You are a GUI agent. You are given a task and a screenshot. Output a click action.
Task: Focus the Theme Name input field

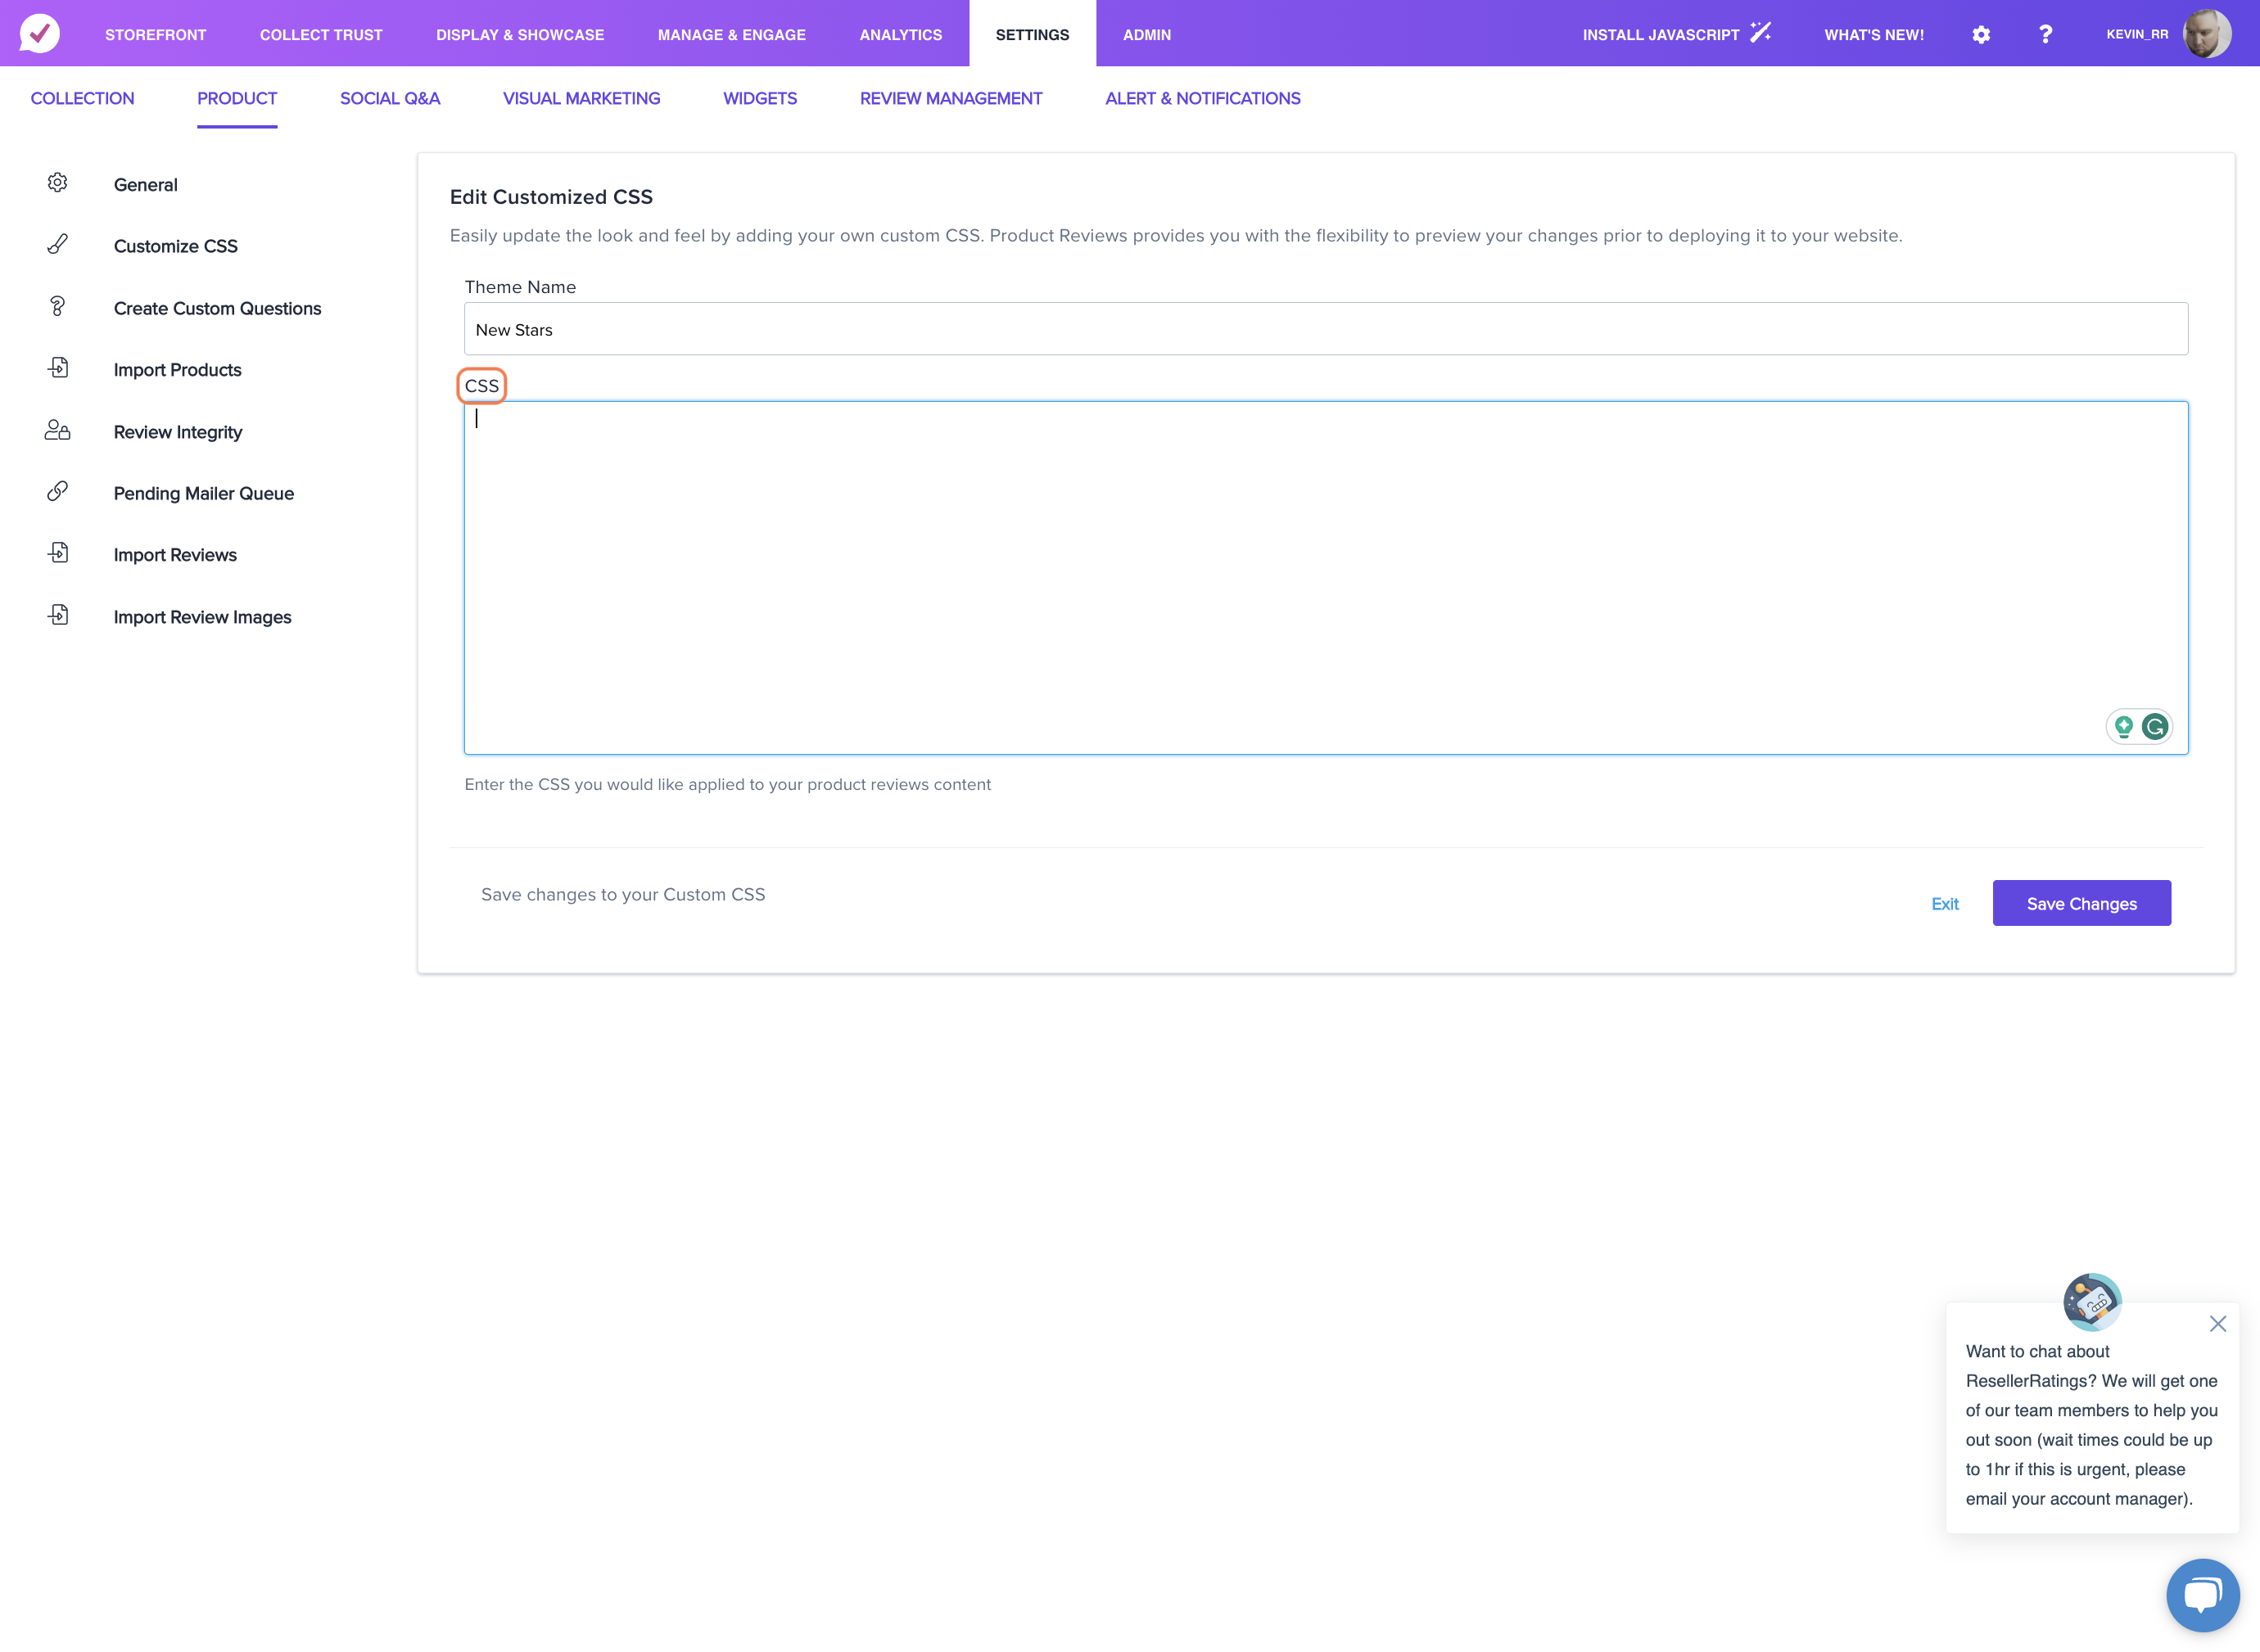click(x=1326, y=329)
